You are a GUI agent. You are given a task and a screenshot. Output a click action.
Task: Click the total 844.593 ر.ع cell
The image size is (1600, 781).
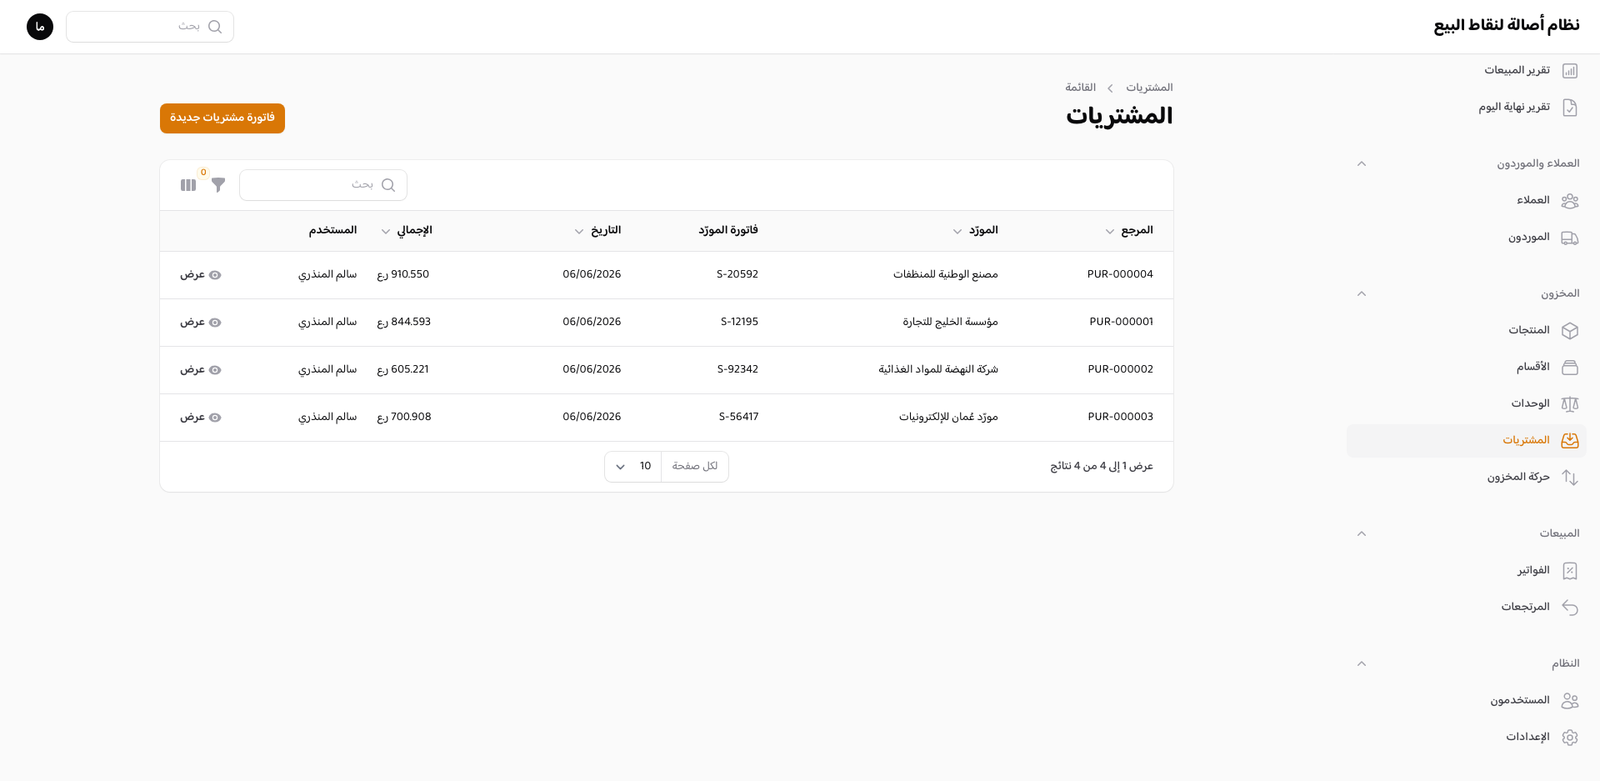[404, 323]
